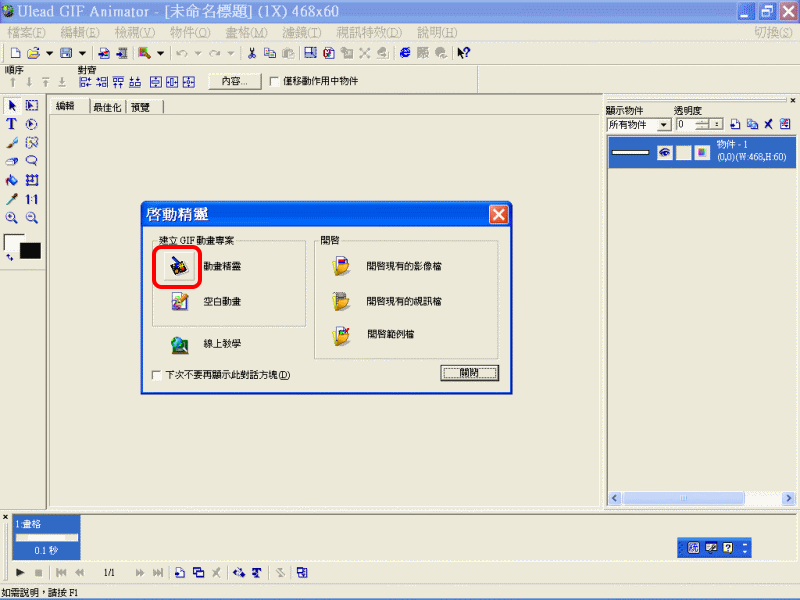This screenshot has width=800, height=600.
Task: Toggle eye visibility for 物件 - 1
Action: click(664, 153)
